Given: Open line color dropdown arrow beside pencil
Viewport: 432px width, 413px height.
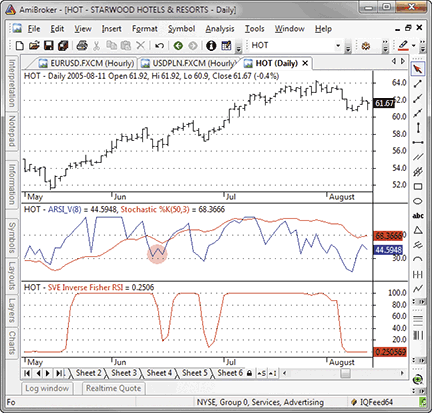Looking at the screenshot, I should [414, 46].
